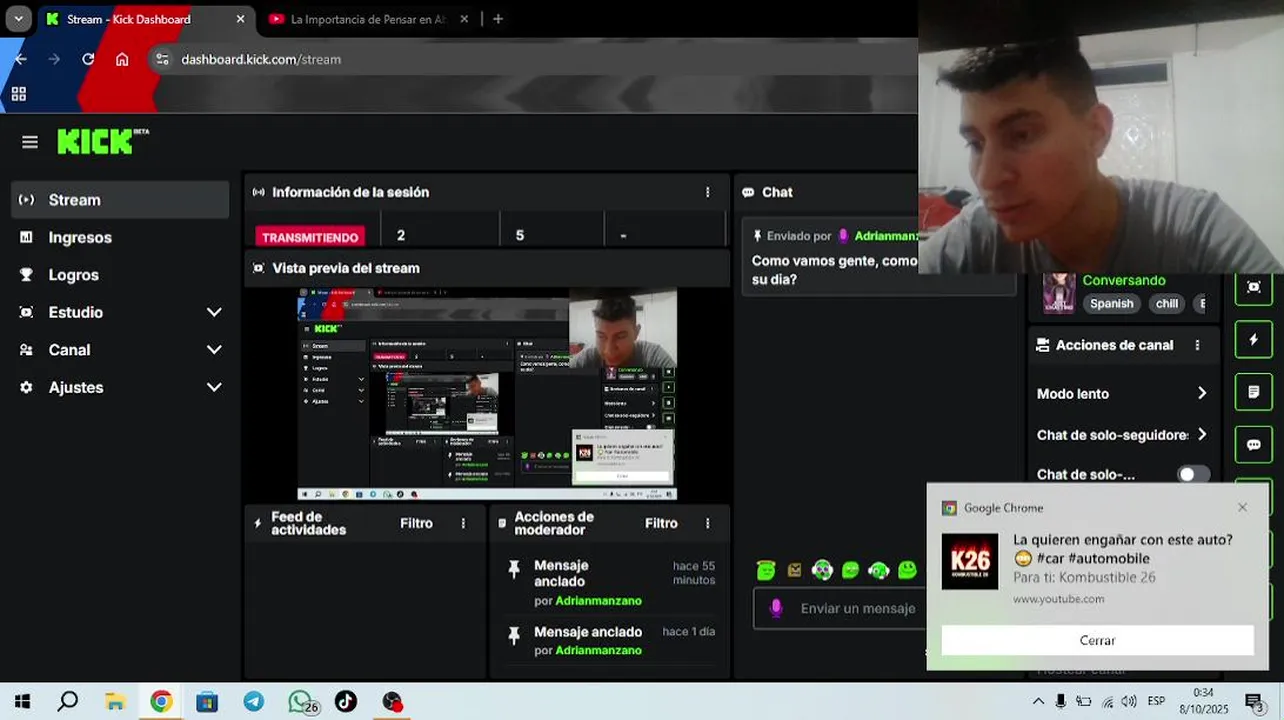Open Chat de solo-seguidores settings arrow

click(1202, 435)
